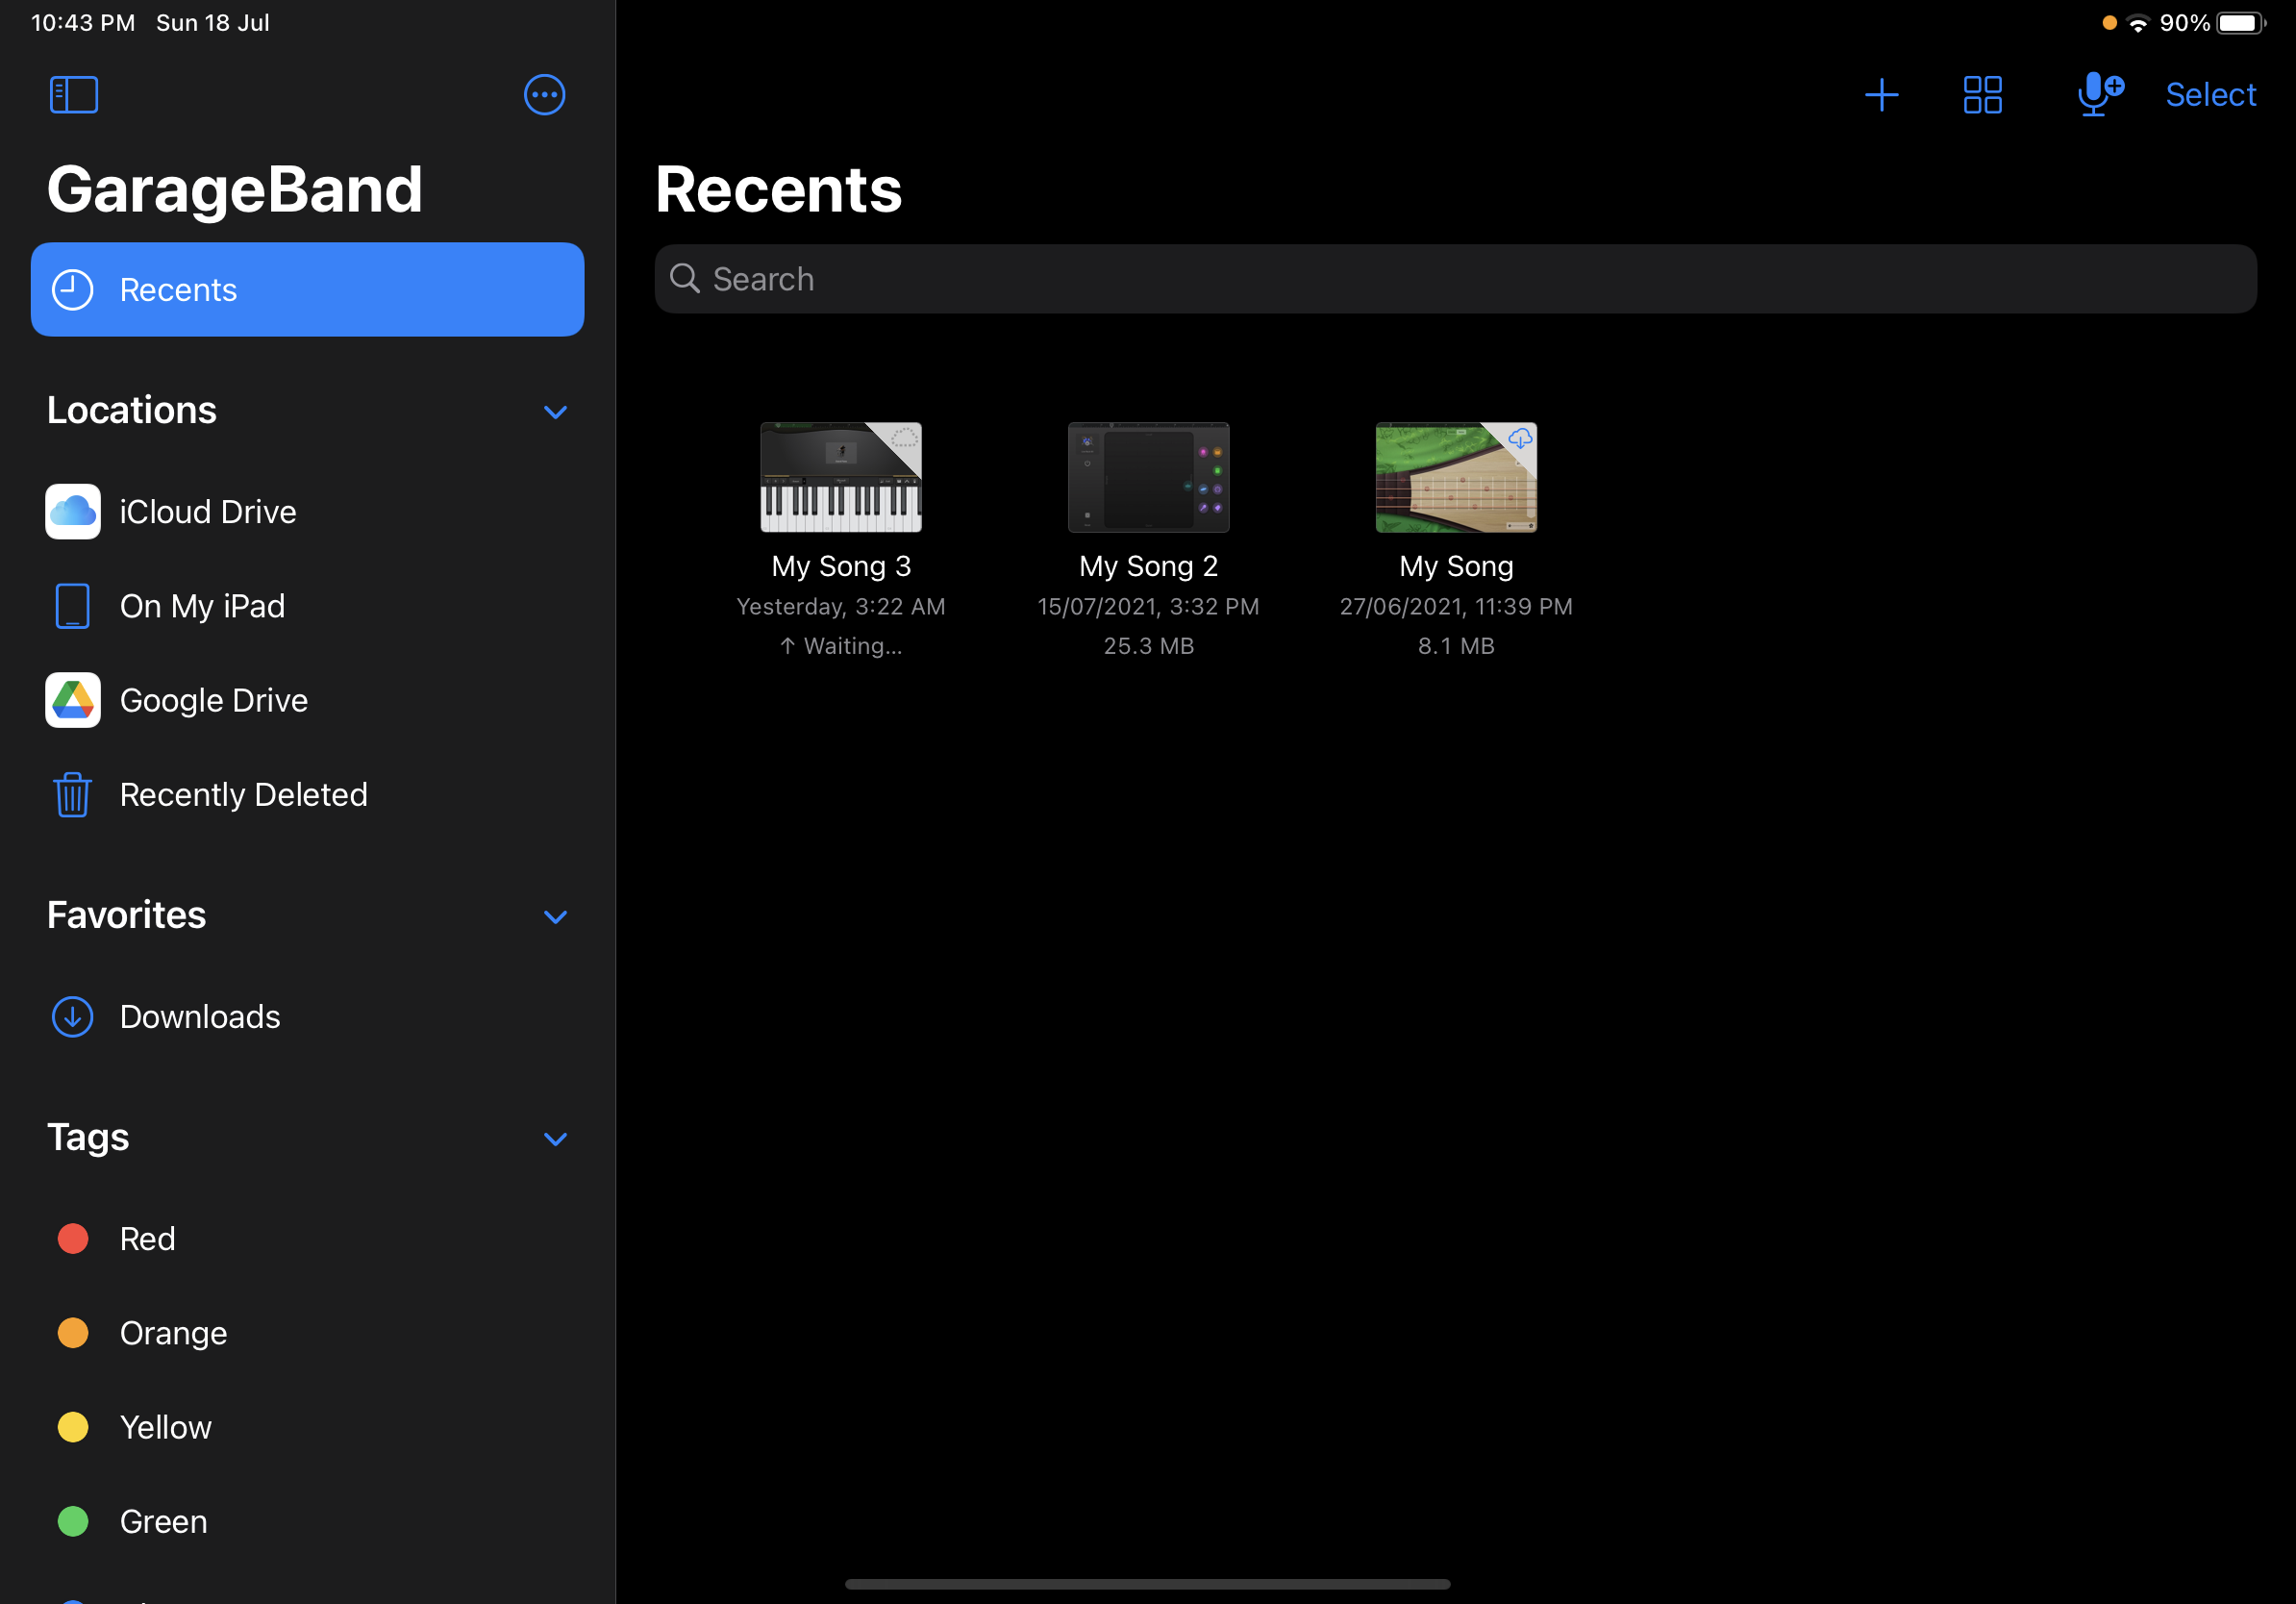Viewport: 2296px width, 1604px height.
Task: Open Recently Deleted folder
Action: coord(308,794)
